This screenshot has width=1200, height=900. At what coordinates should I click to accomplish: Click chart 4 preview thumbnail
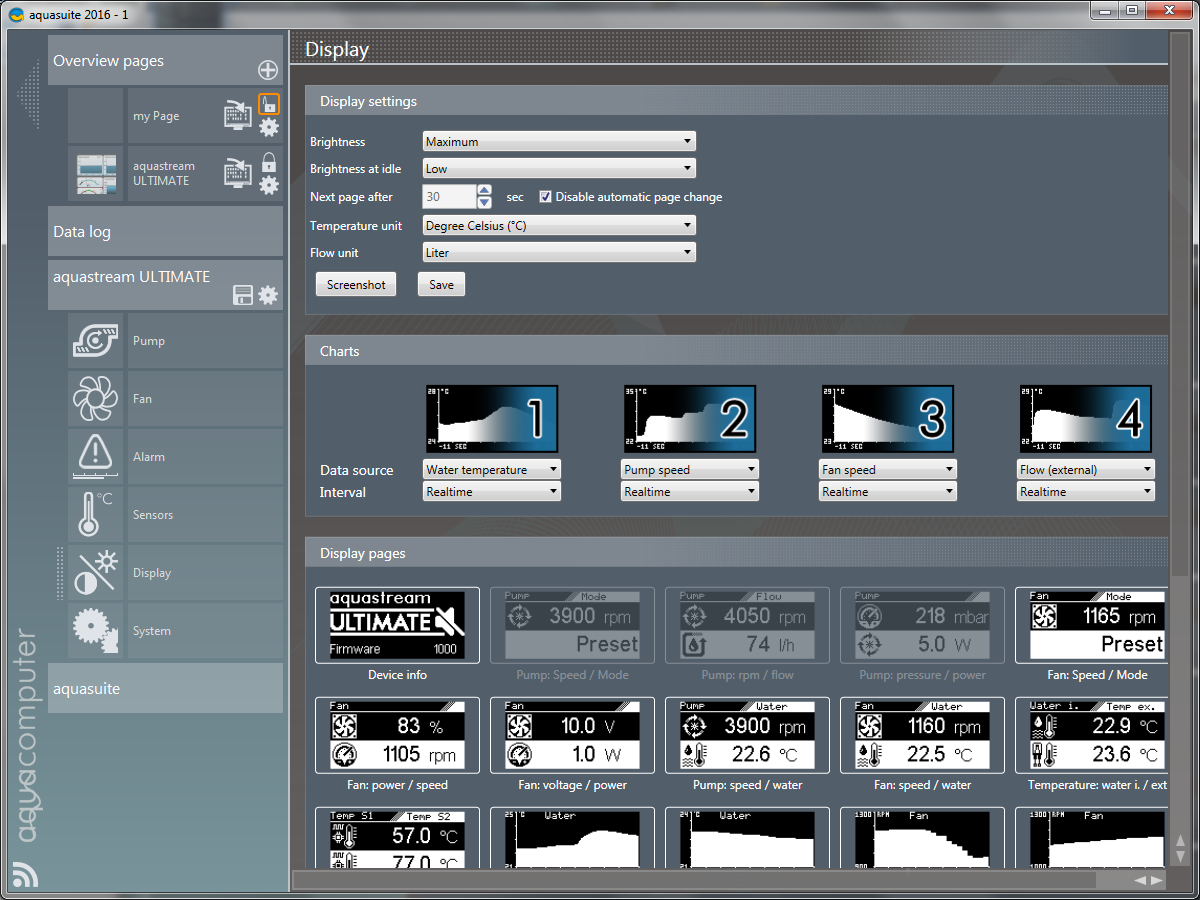pos(1086,420)
